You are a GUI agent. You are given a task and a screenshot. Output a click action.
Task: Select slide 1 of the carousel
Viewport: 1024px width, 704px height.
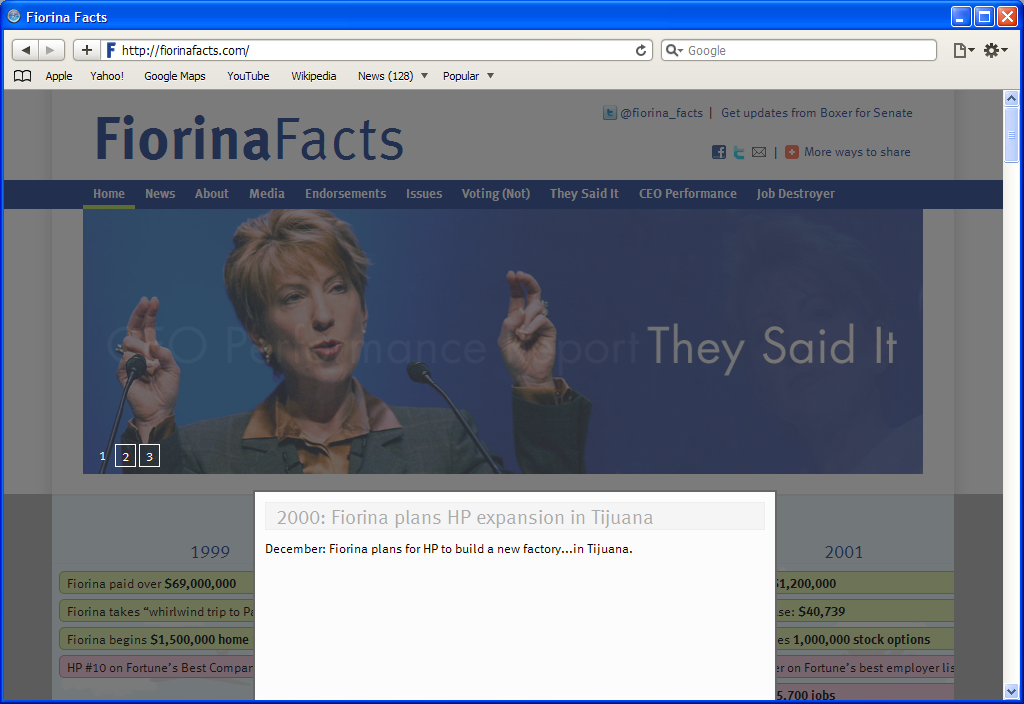coord(102,455)
